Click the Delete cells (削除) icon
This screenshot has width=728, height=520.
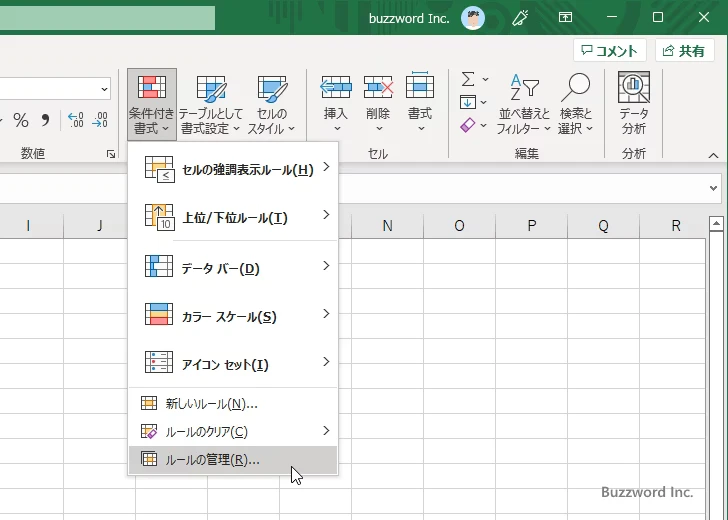pos(378,87)
